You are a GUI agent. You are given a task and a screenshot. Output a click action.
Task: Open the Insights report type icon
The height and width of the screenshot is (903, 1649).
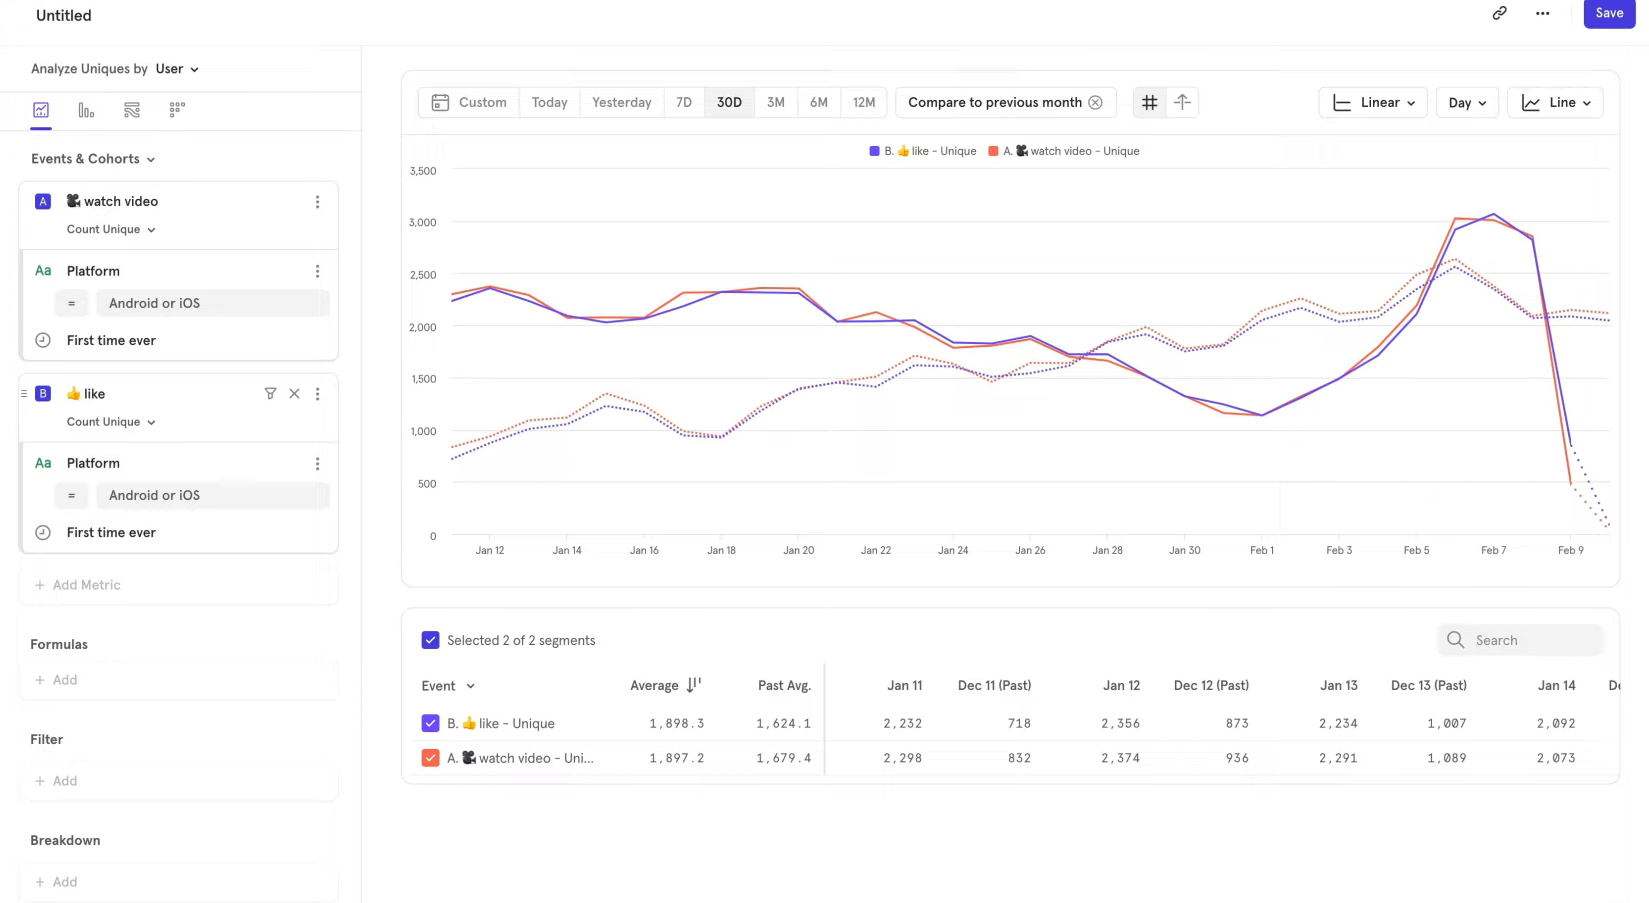41,110
